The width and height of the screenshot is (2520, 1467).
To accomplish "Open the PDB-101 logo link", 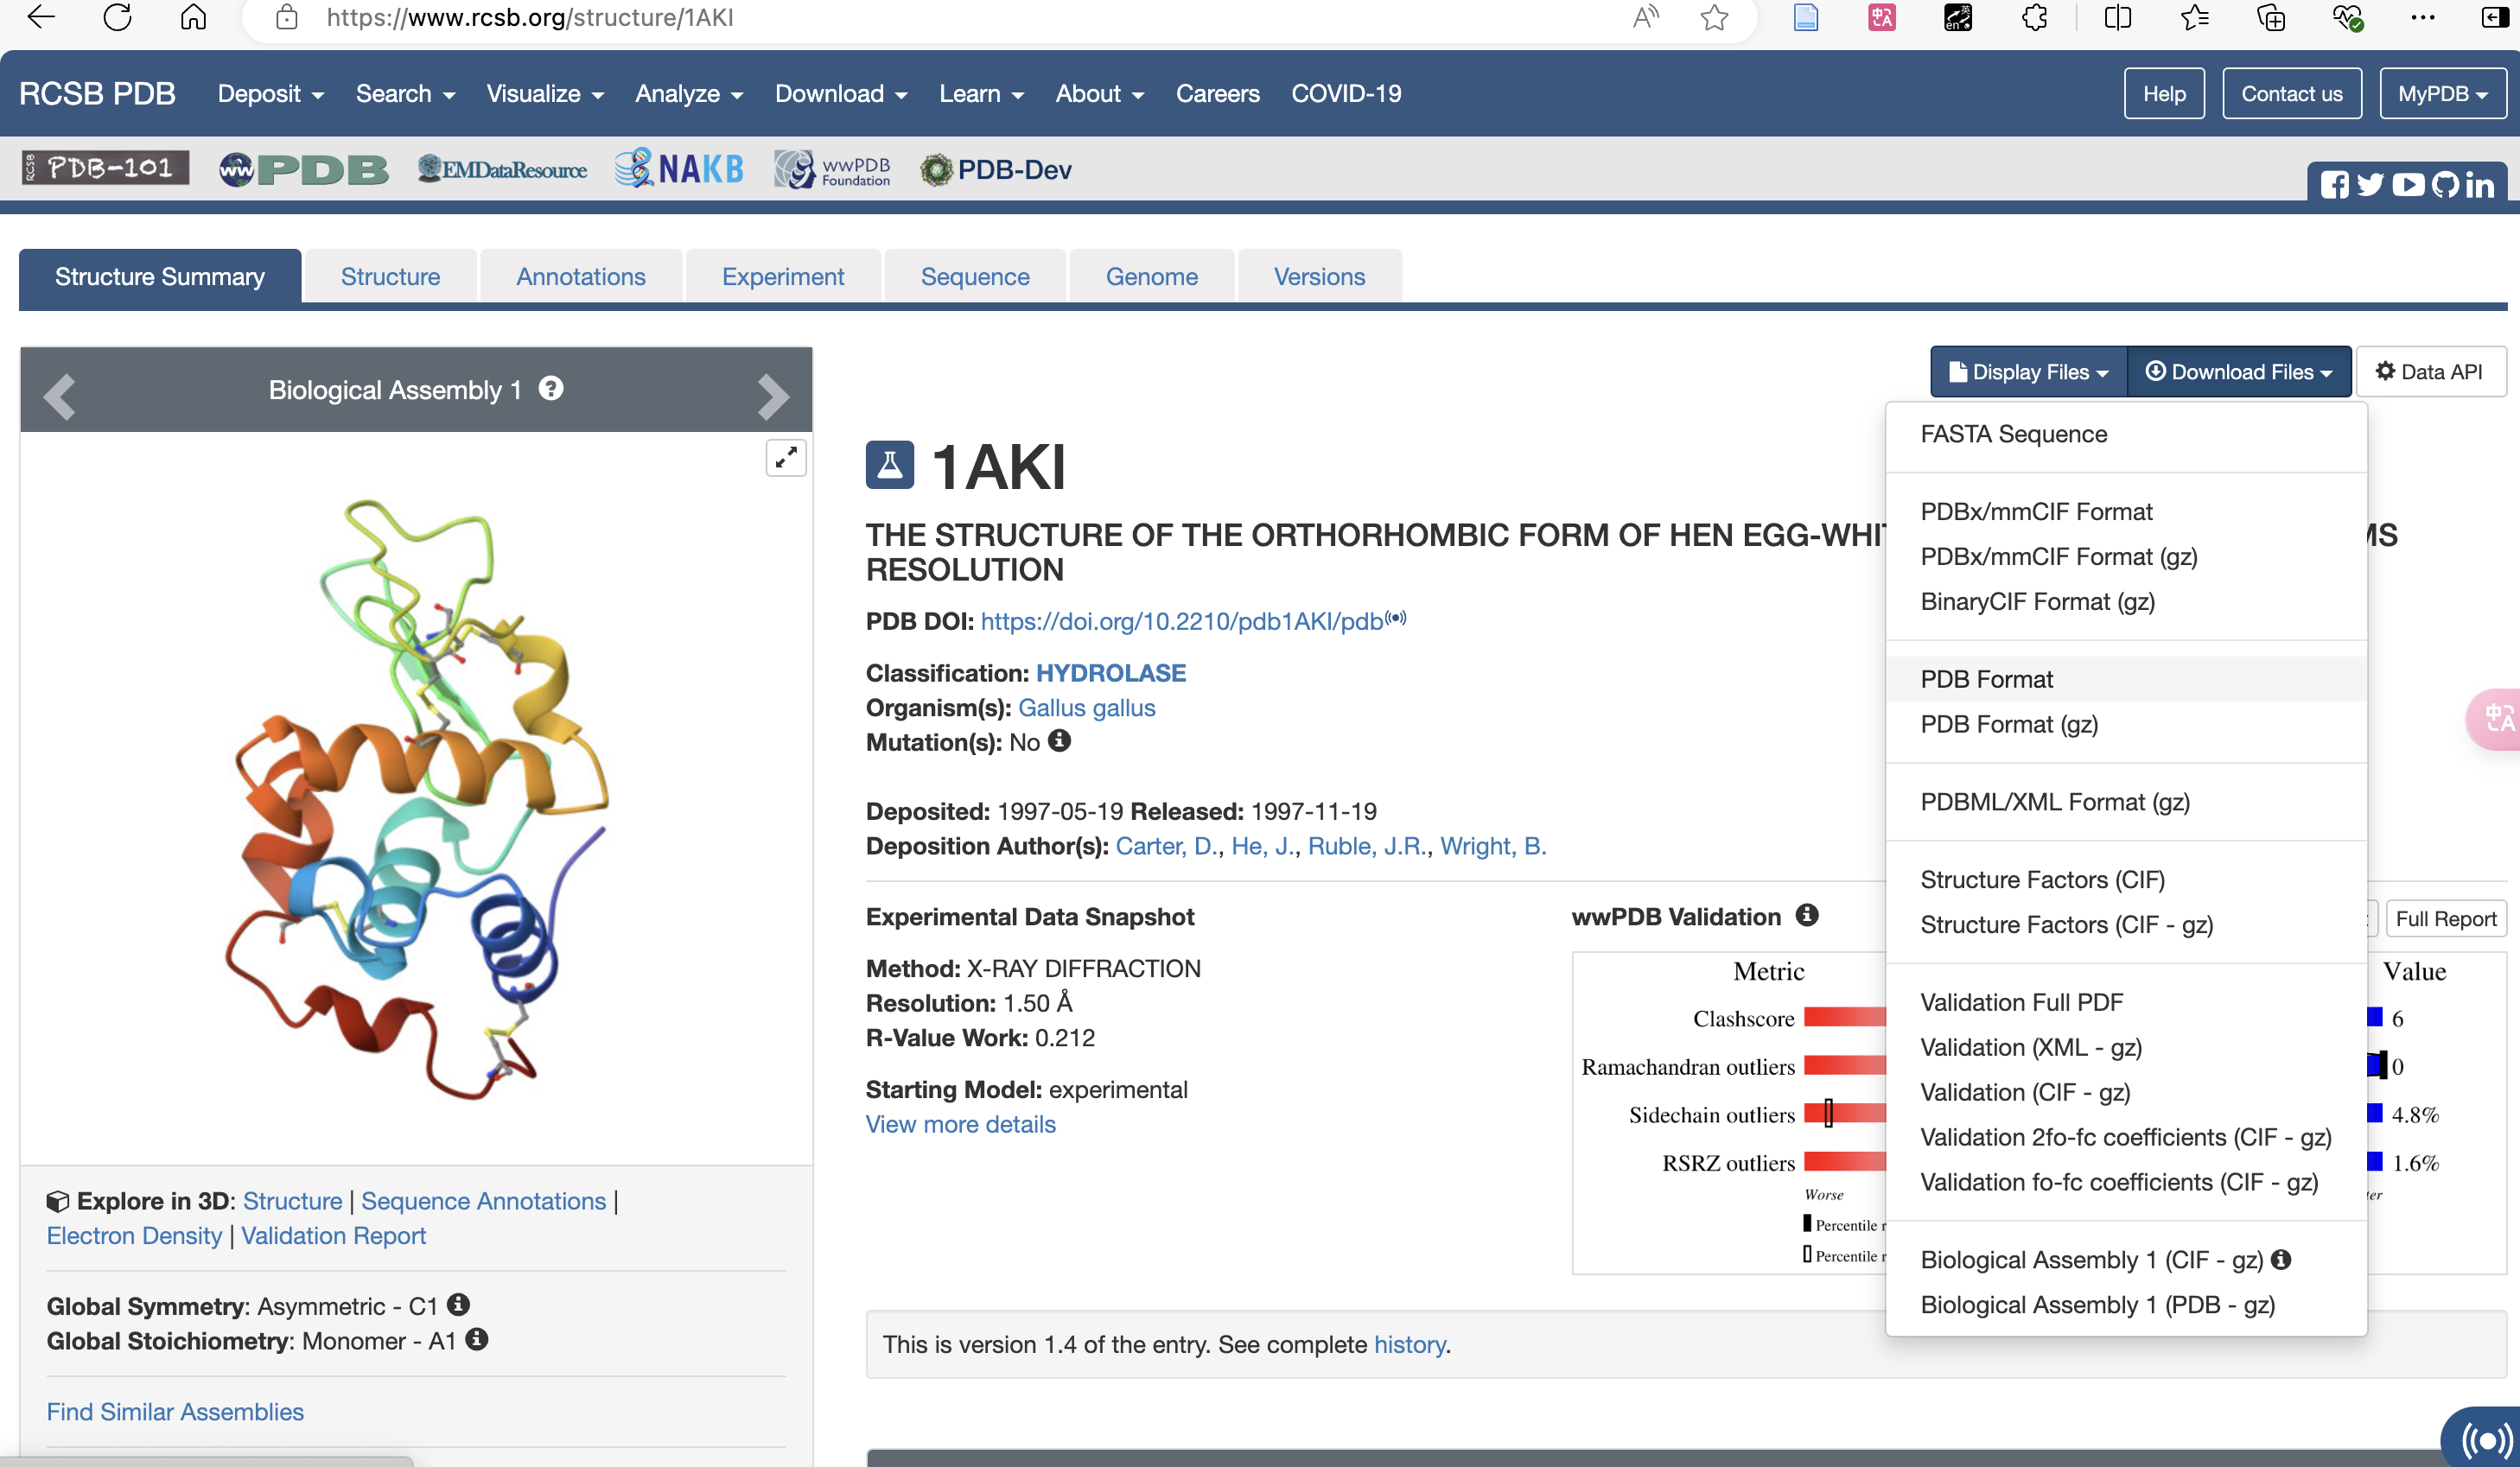I will (x=105, y=168).
